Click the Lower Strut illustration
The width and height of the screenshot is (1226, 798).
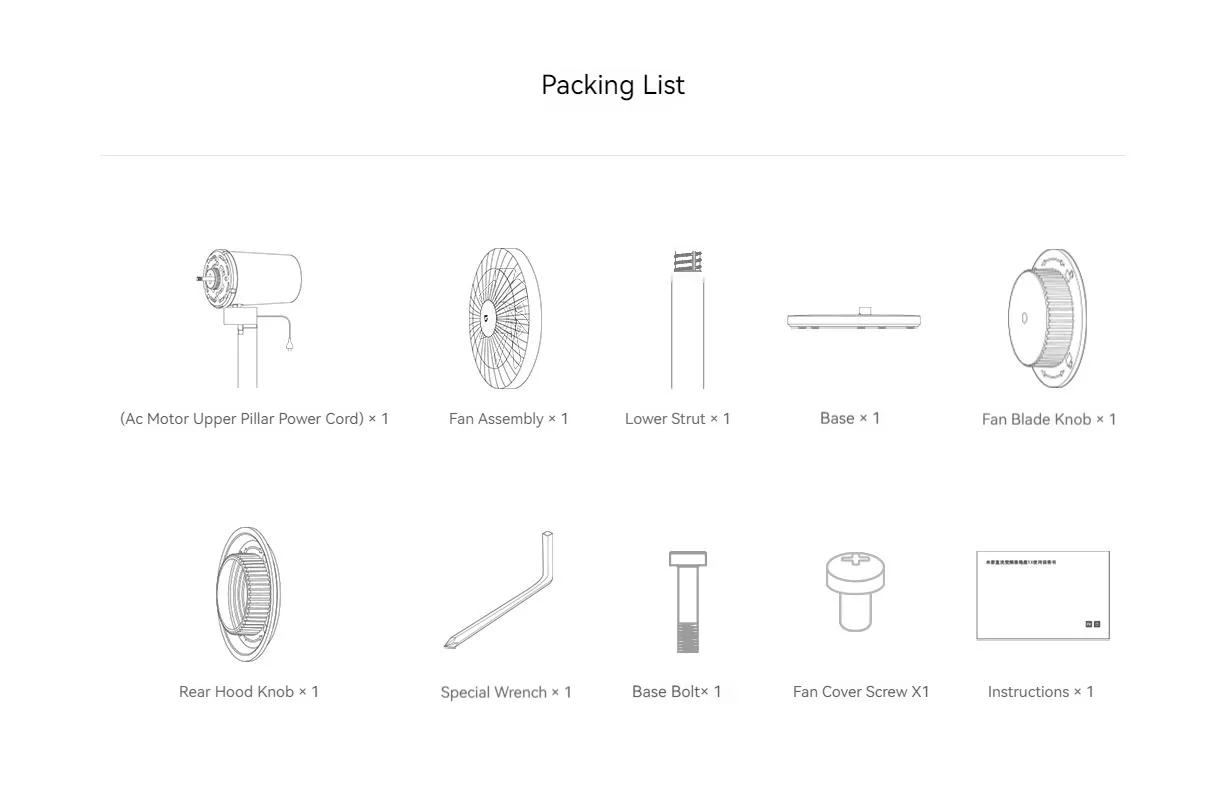[687, 319]
